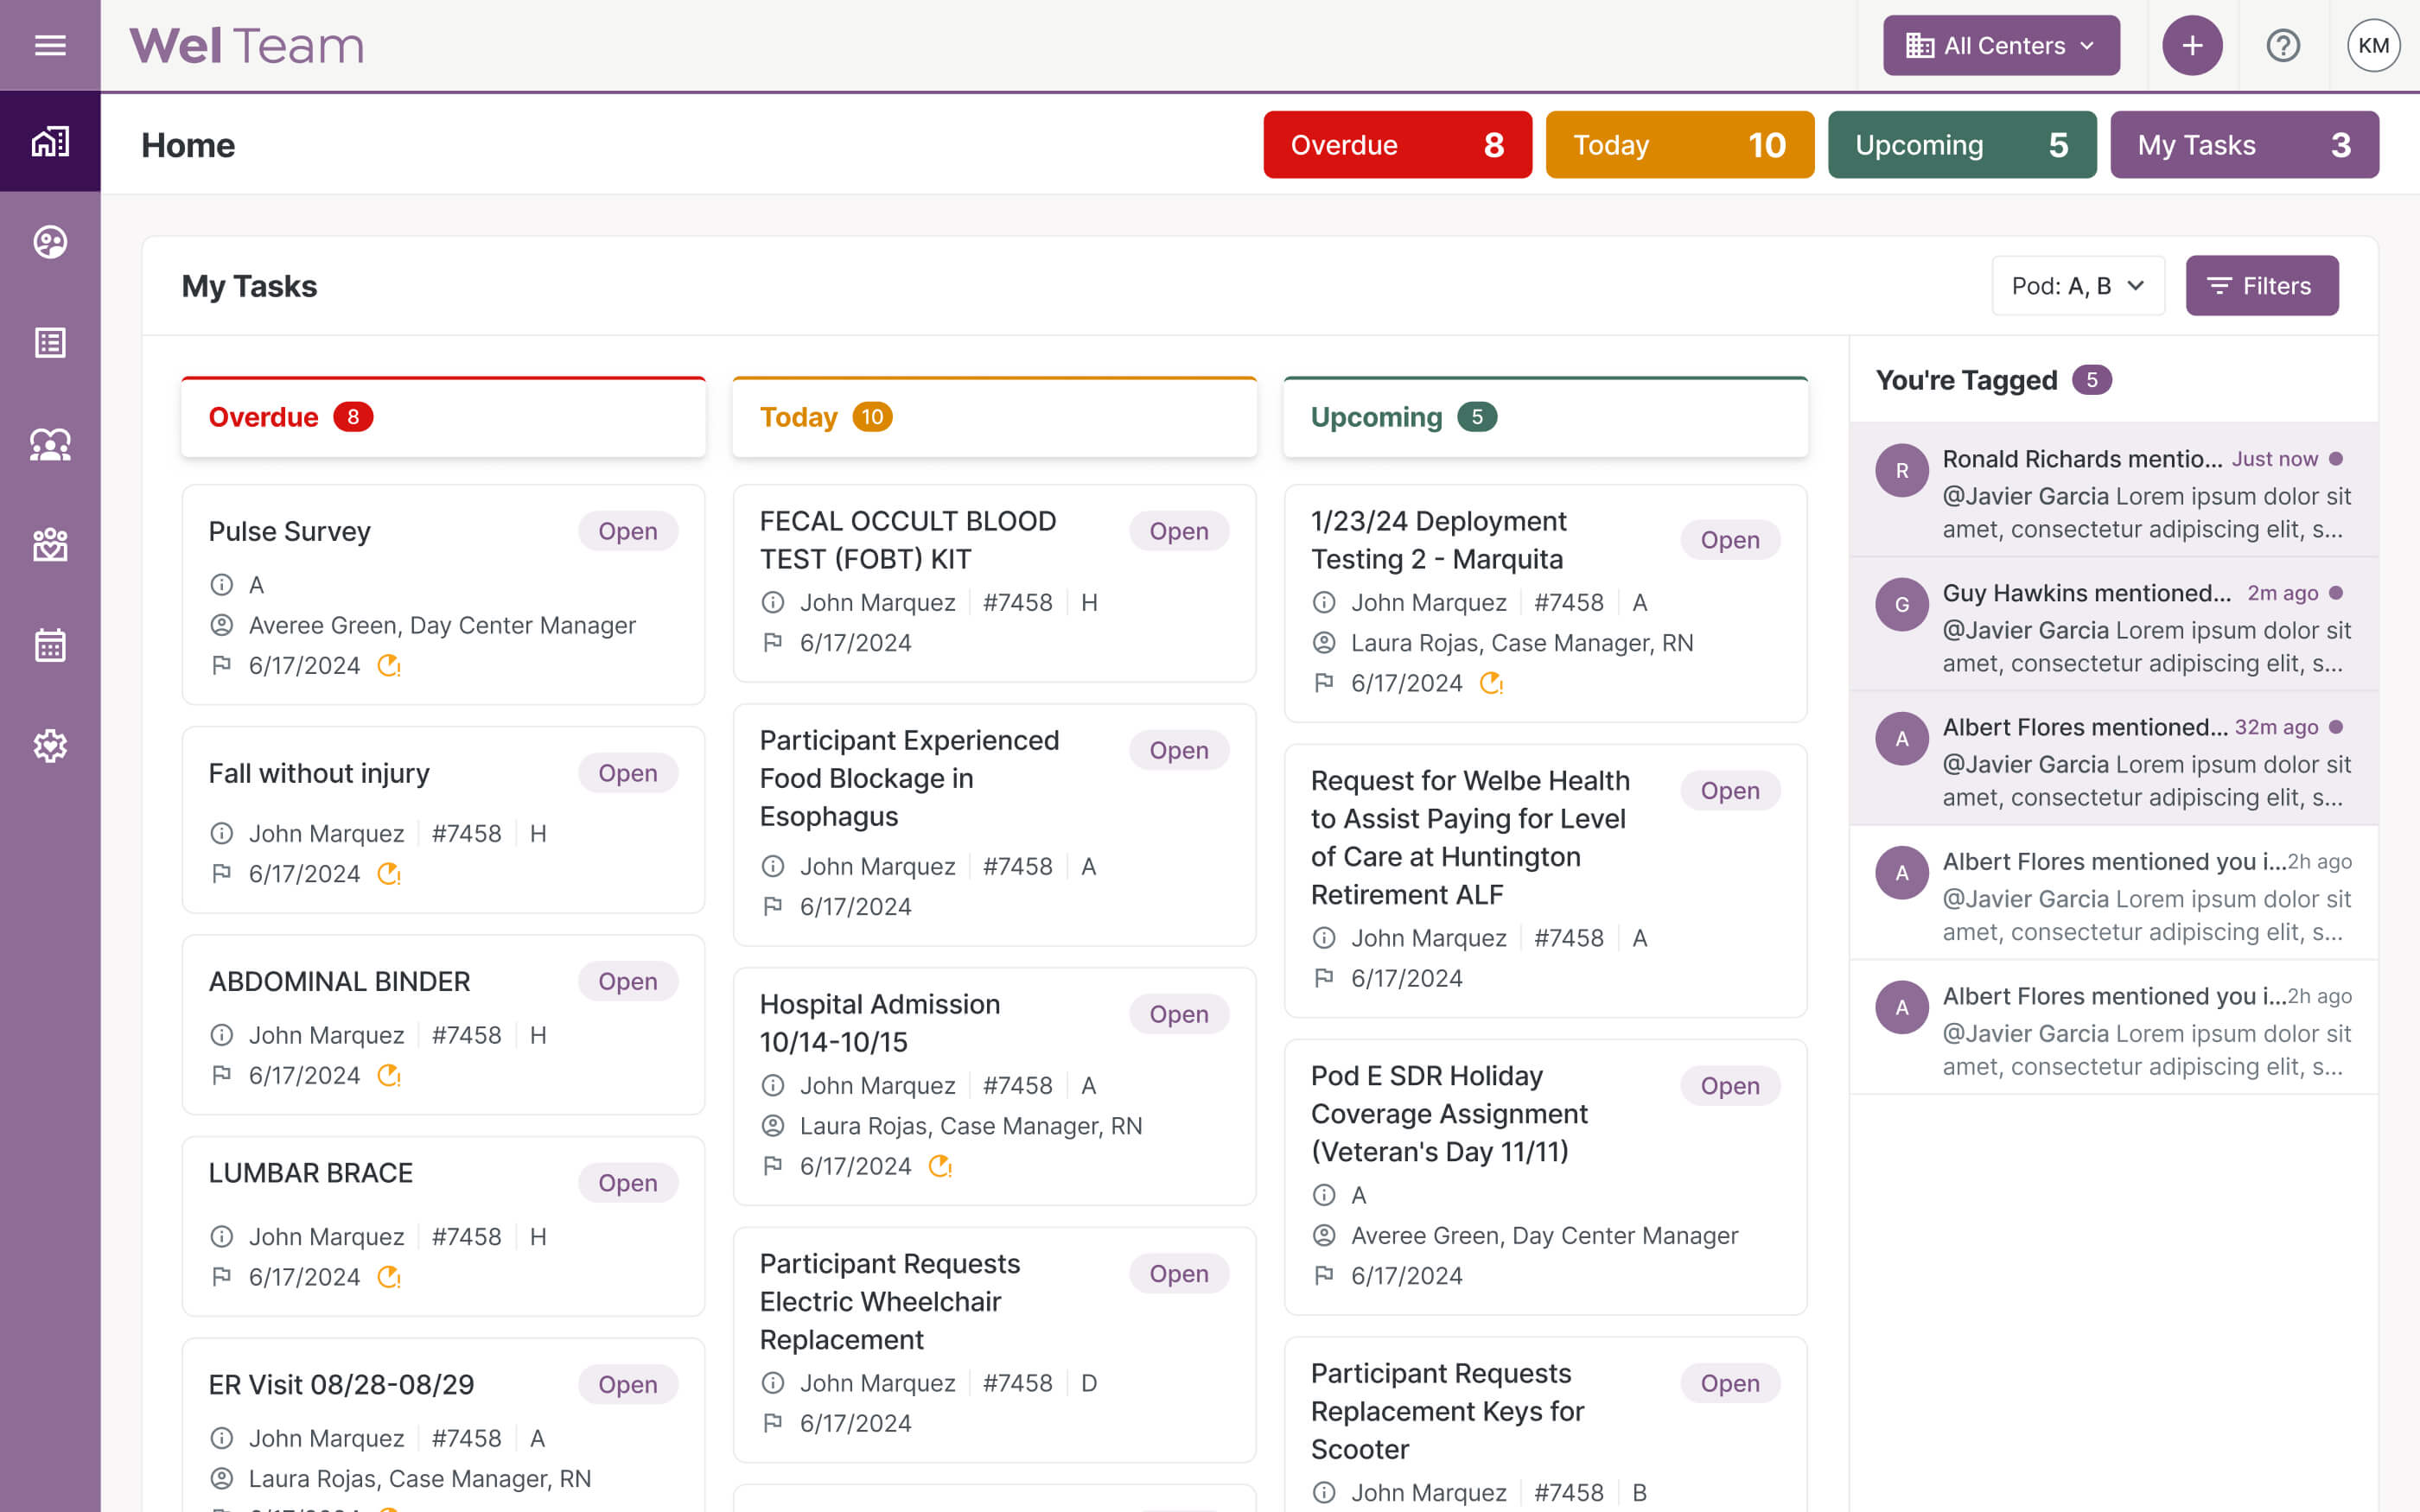This screenshot has width=2420, height=1512.
Task: Select the Today column header
Action: [x=994, y=417]
